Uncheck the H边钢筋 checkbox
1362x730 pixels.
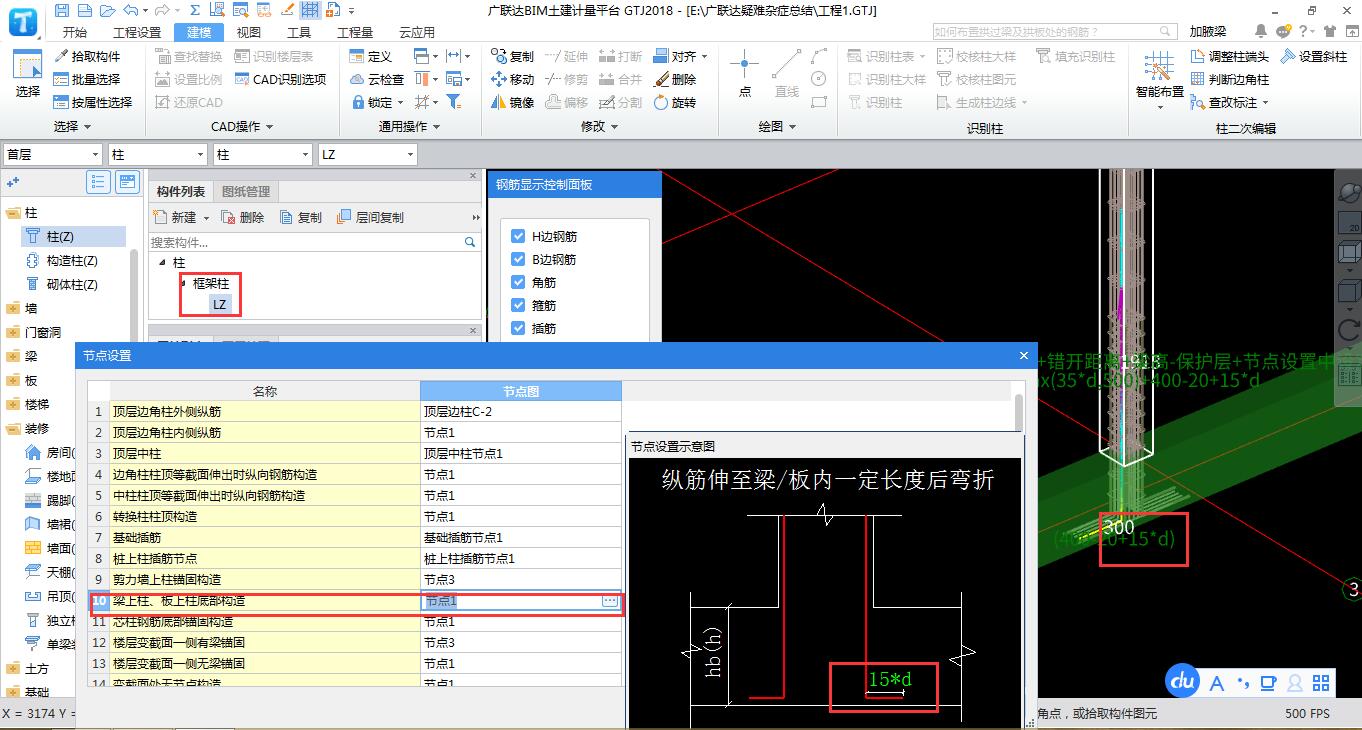pyautogui.click(x=518, y=236)
